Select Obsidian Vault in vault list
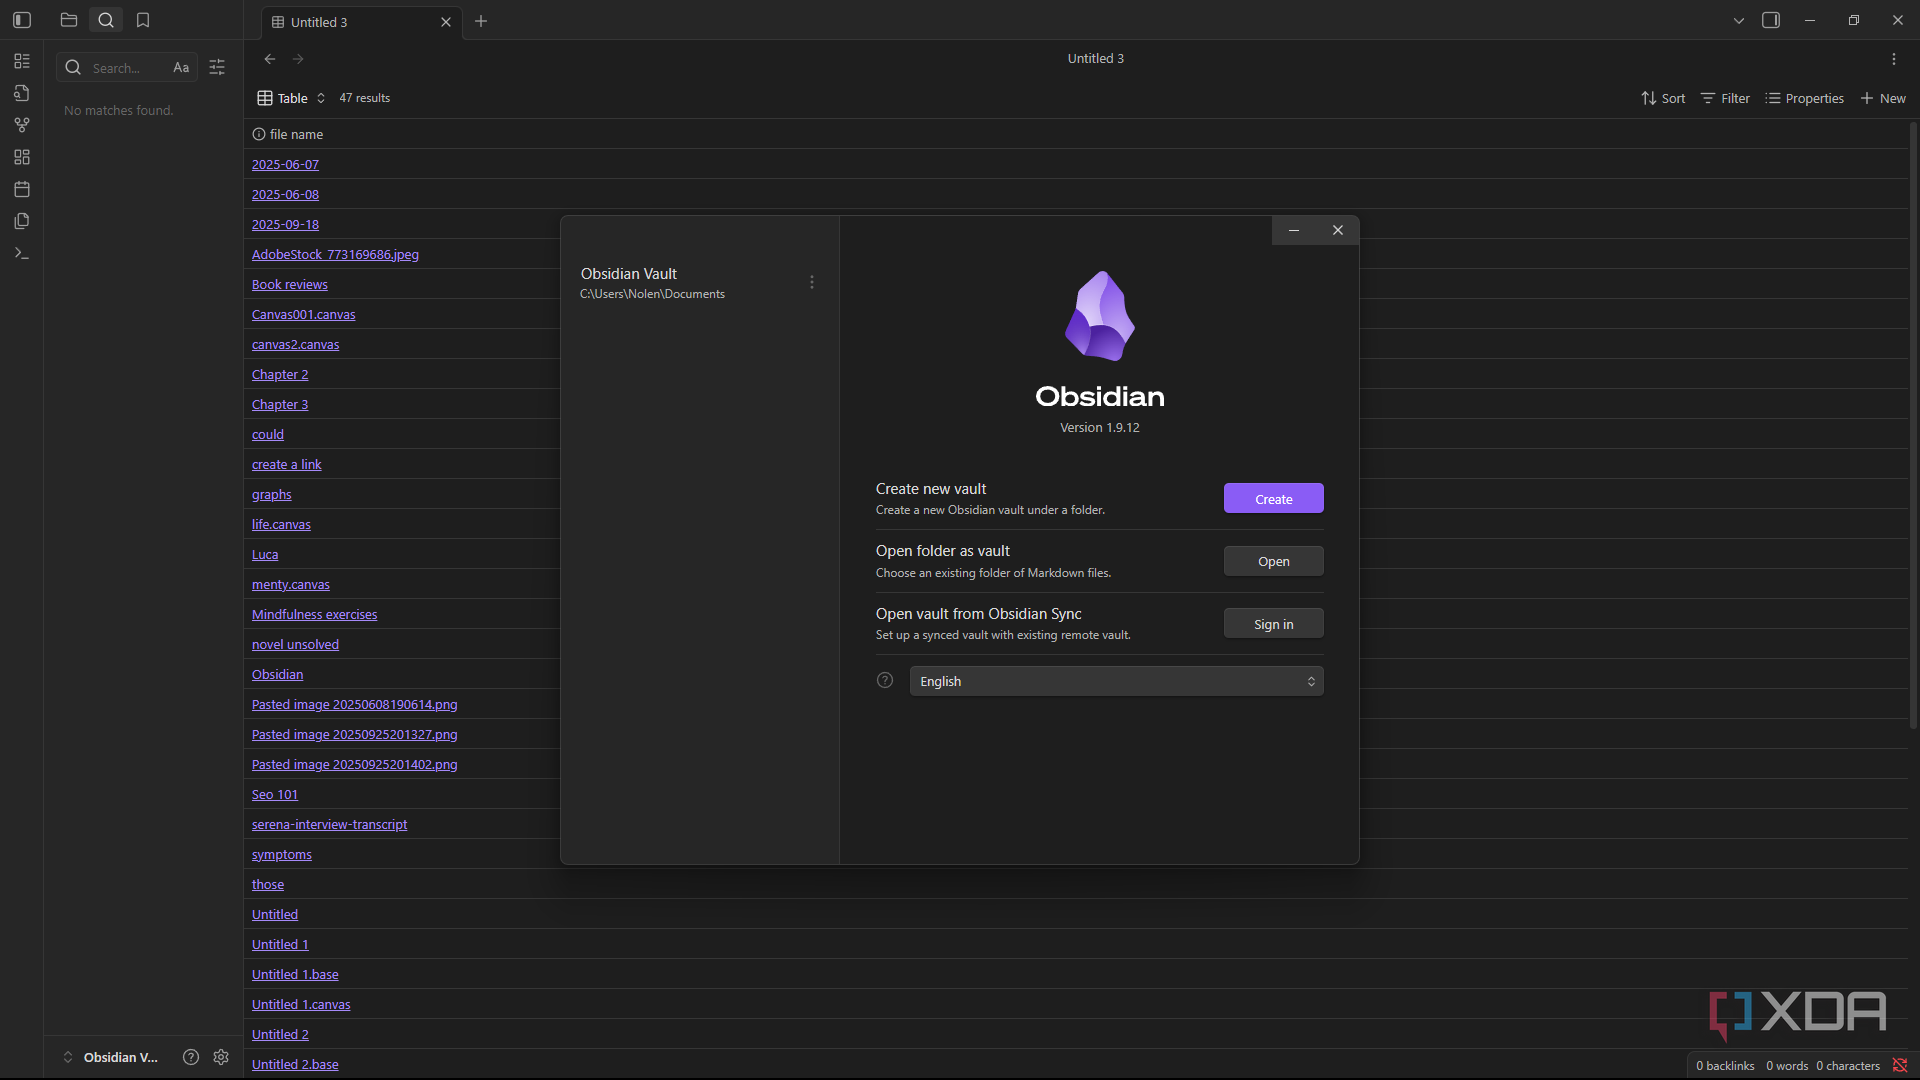 (x=700, y=283)
